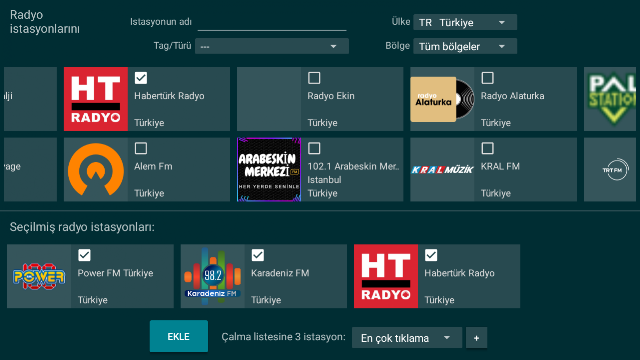
Task: Uncheck Habertürk Radyo in the results grid
Action: (141, 78)
